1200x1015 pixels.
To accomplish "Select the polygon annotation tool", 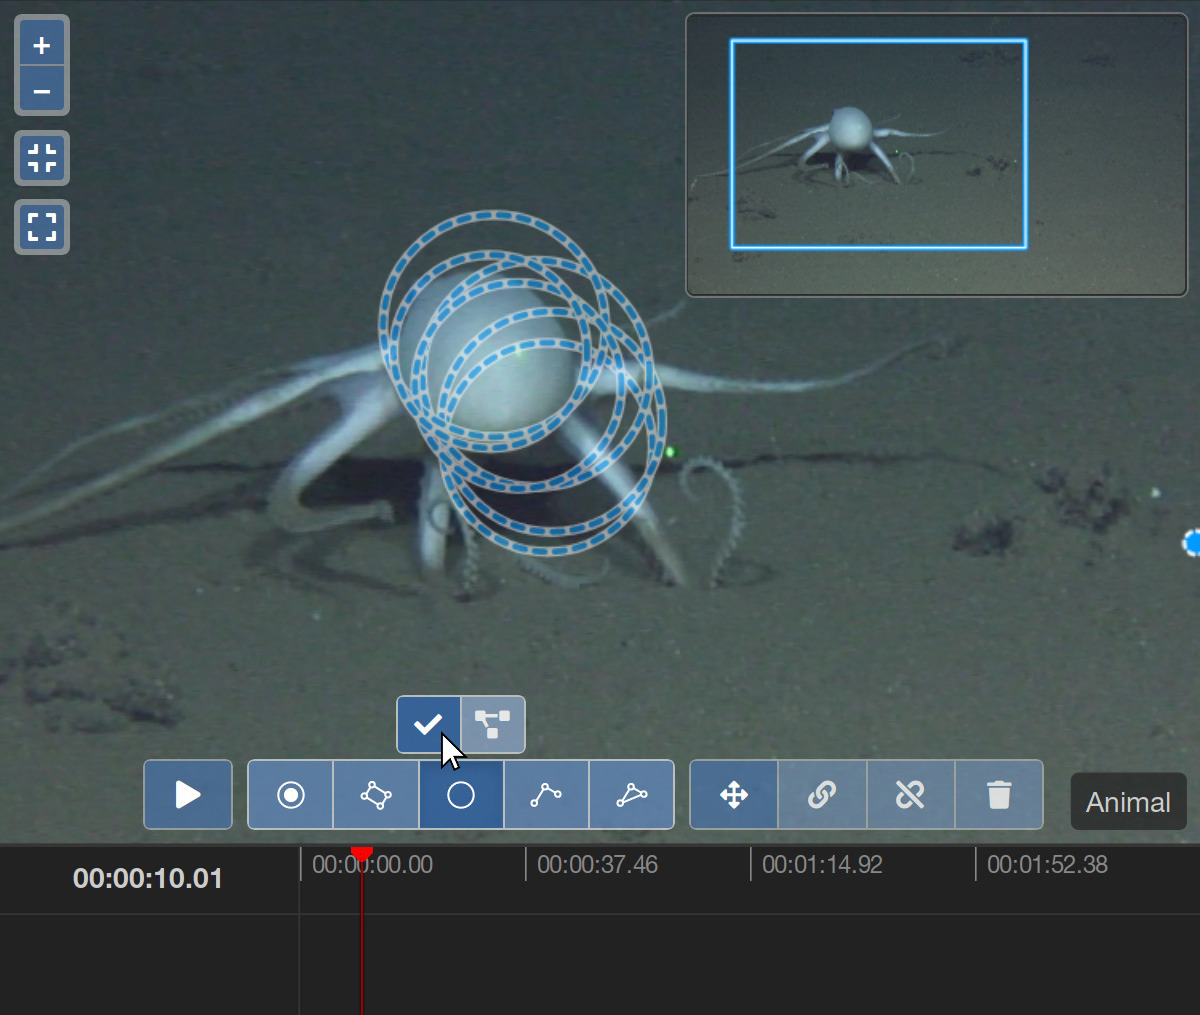I will [631, 795].
